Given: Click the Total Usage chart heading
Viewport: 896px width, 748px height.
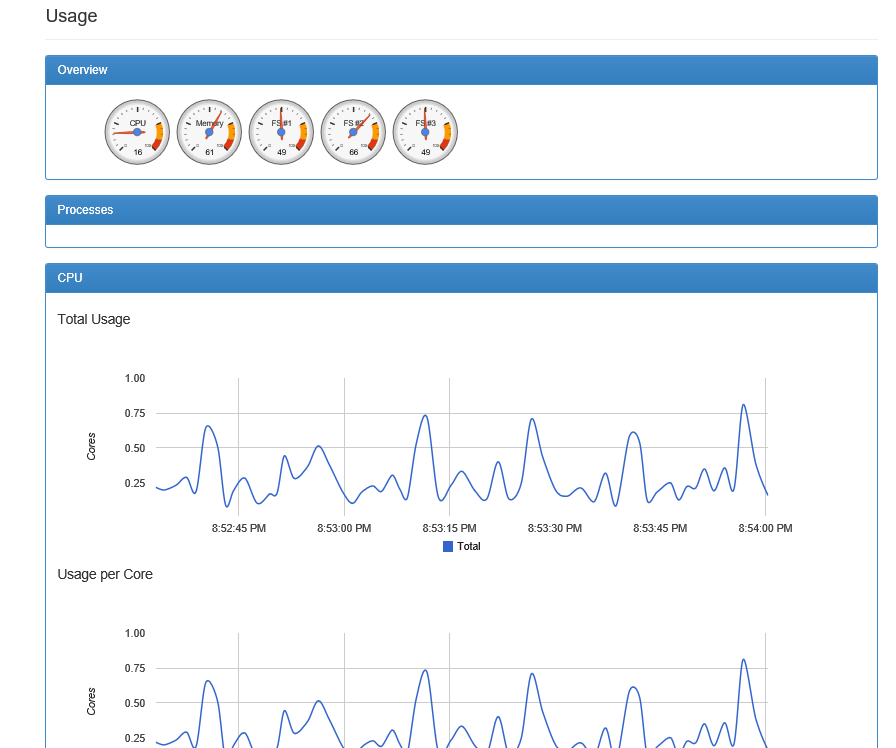Looking at the screenshot, I should pyautogui.click(x=94, y=319).
